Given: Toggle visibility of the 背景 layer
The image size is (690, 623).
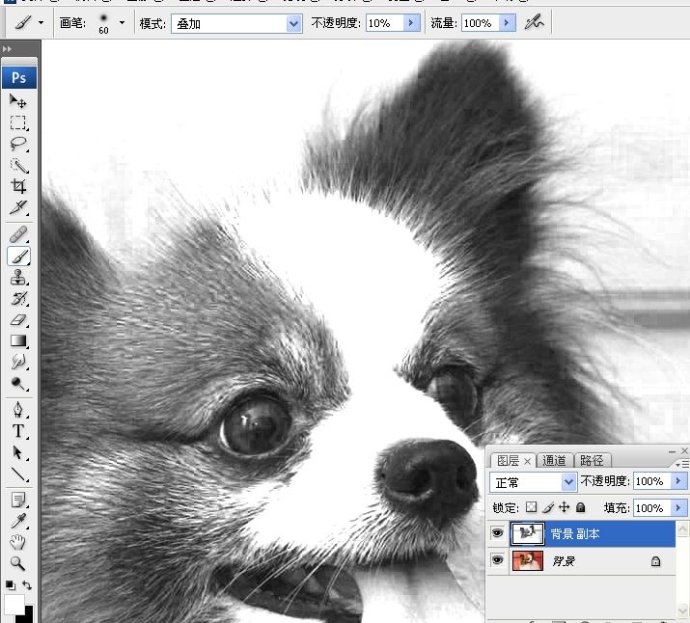Looking at the screenshot, I should 497,561.
